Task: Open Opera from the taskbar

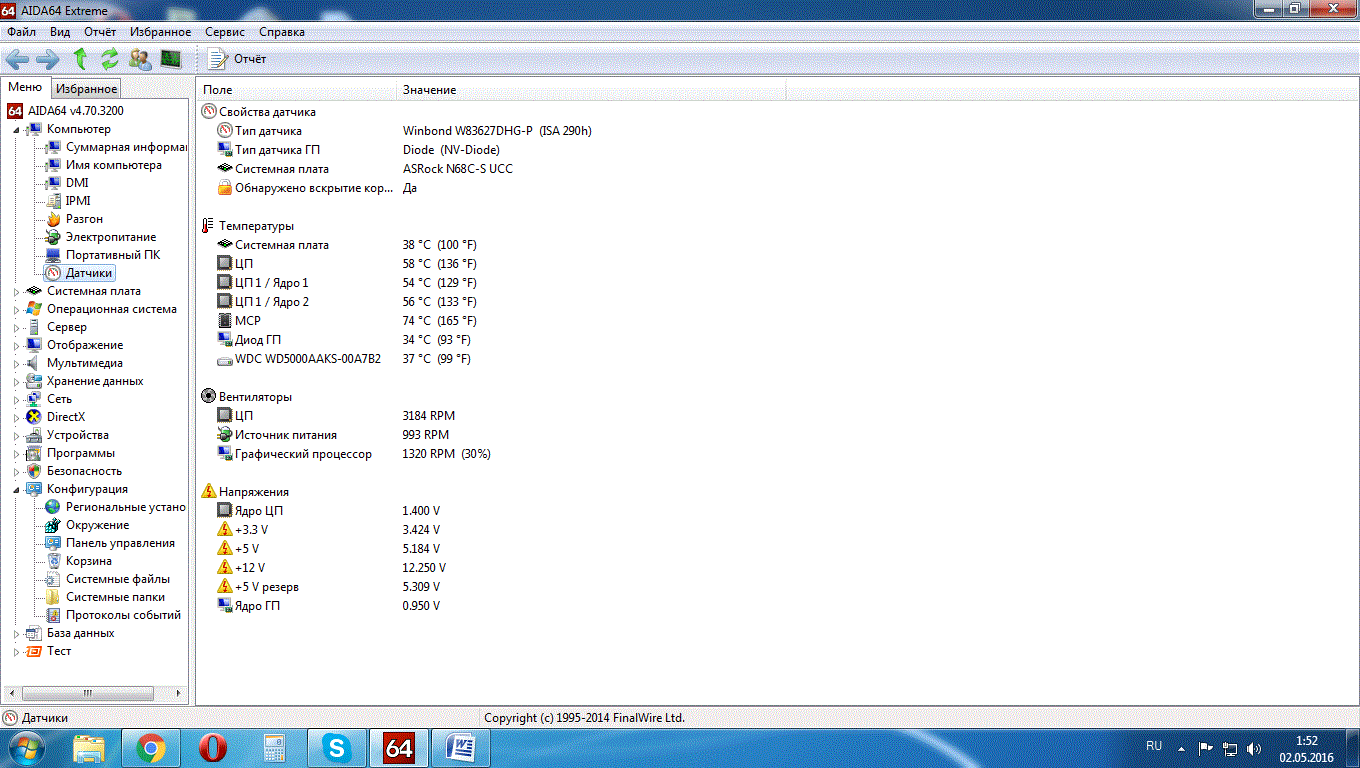Action: (213, 748)
